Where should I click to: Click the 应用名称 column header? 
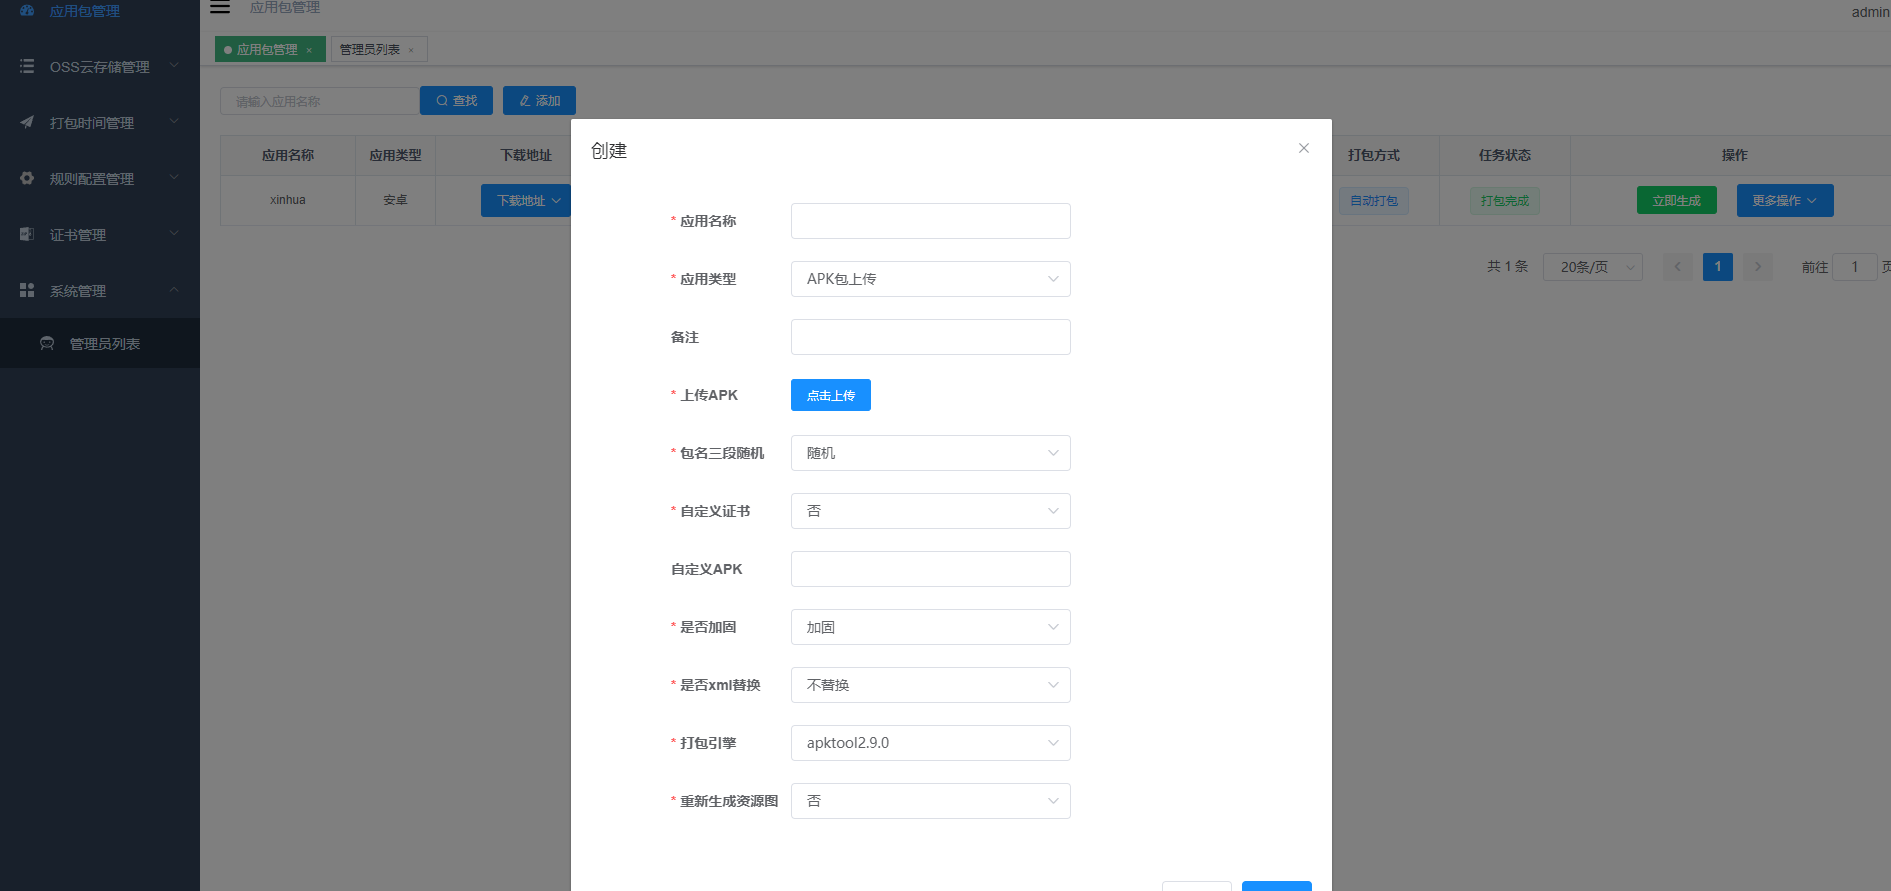click(x=288, y=155)
